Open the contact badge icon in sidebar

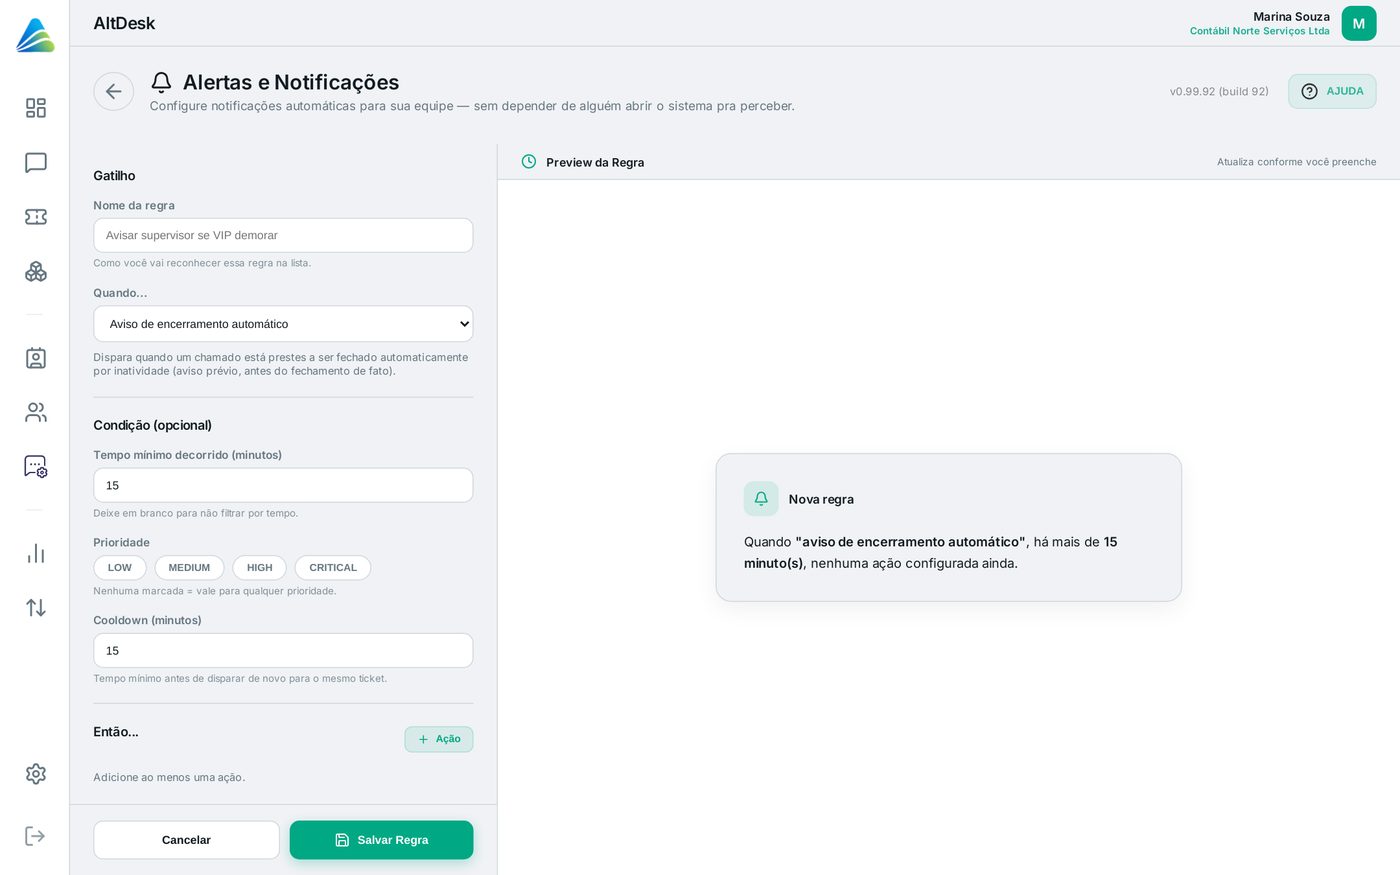point(36,358)
